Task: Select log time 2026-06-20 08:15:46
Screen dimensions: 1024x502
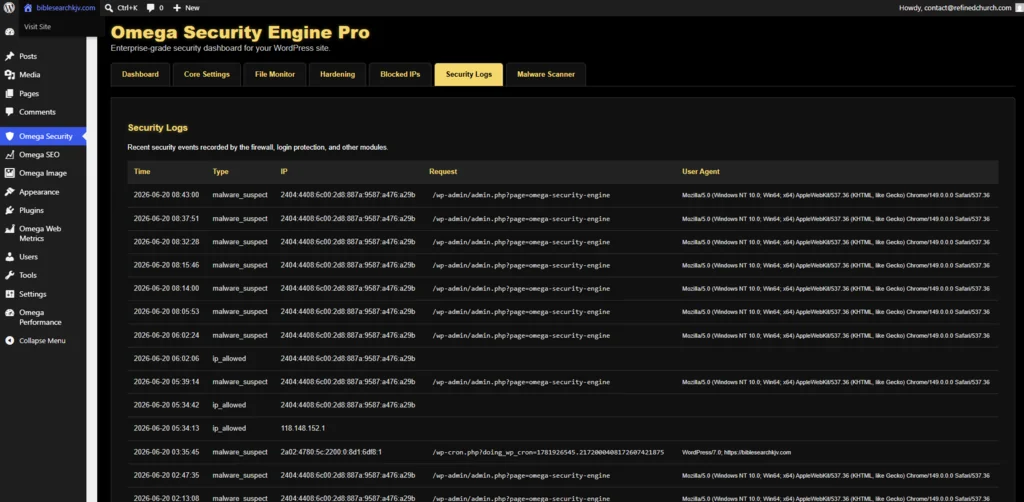Action: (167, 265)
